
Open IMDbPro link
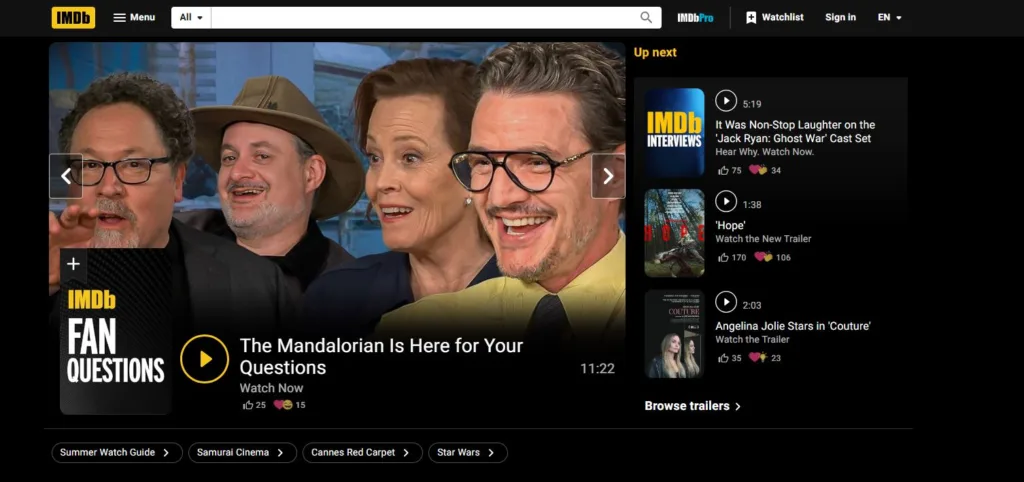tap(695, 18)
